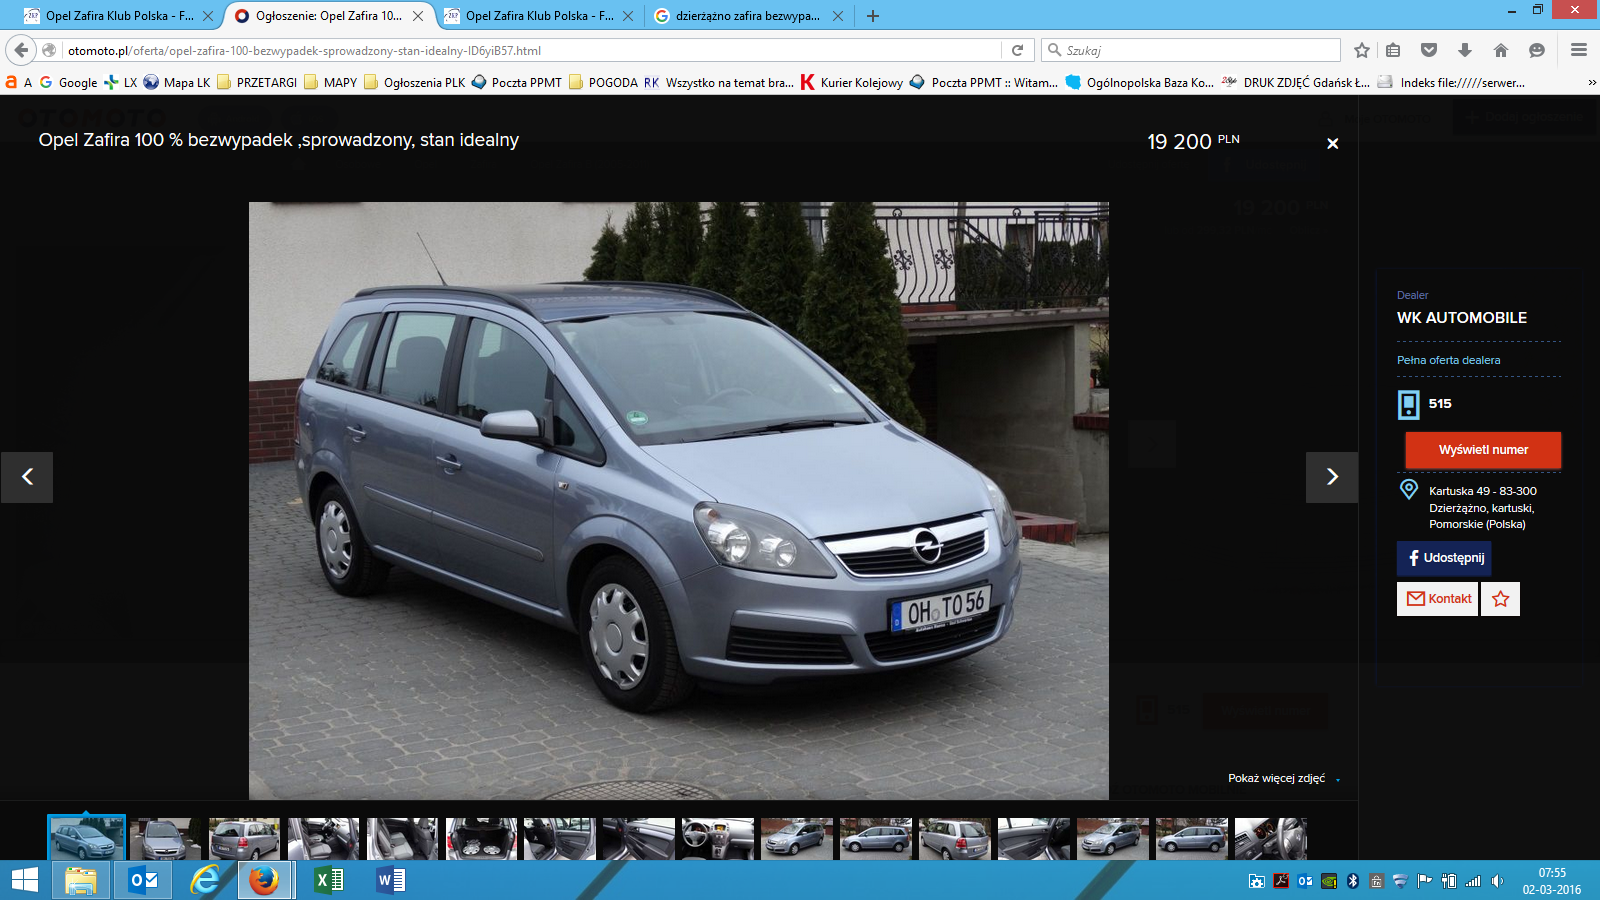This screenshot has height=900, width=1600.
Task: Open the Firefox downloads arrow icon
Action: tap(1464, 50)
